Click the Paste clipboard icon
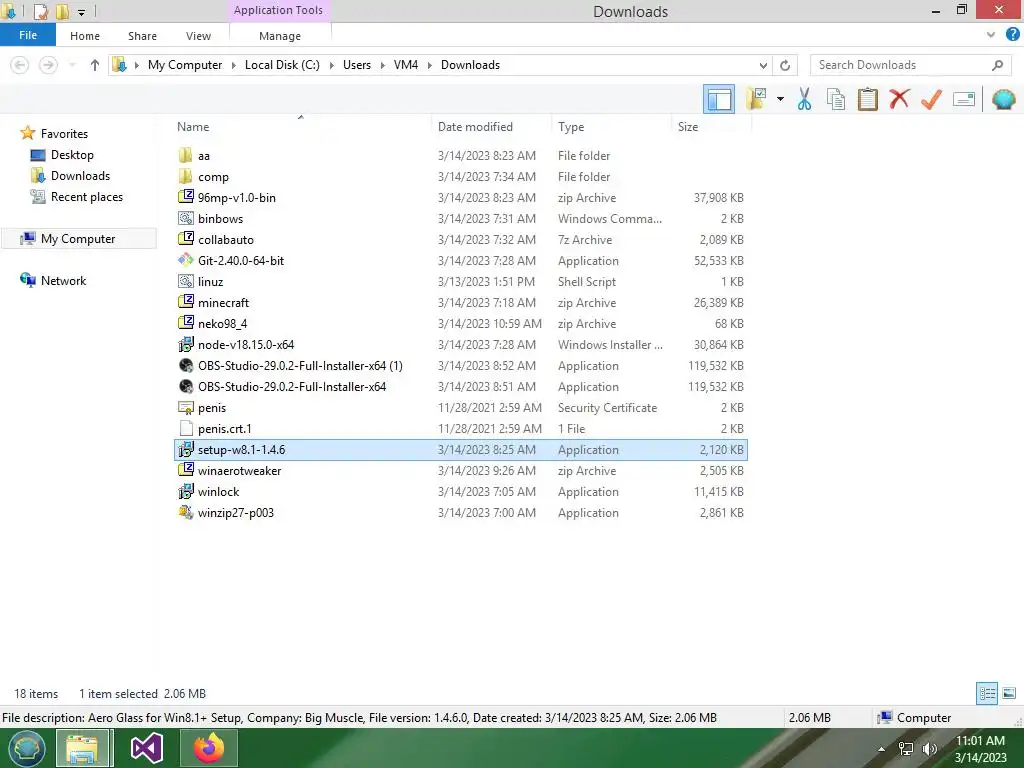This screenshot has width=1024, height=768. (867, 99)
